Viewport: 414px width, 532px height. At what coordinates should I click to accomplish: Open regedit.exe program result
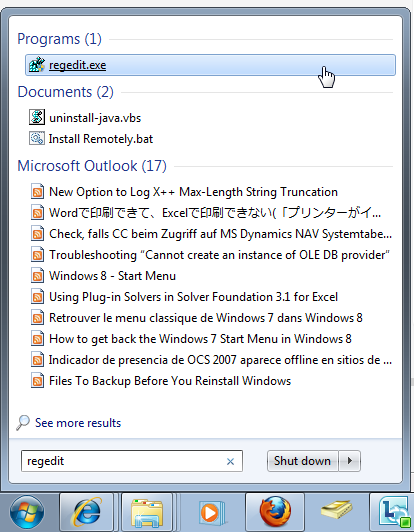click(x=210, y=65)
